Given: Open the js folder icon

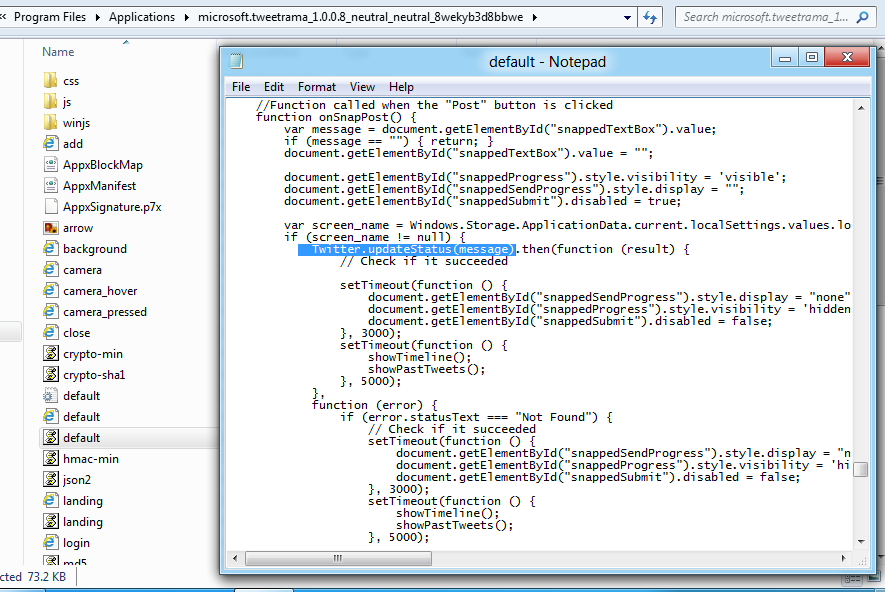Looking at the screenshot, I should click(50, 102).
